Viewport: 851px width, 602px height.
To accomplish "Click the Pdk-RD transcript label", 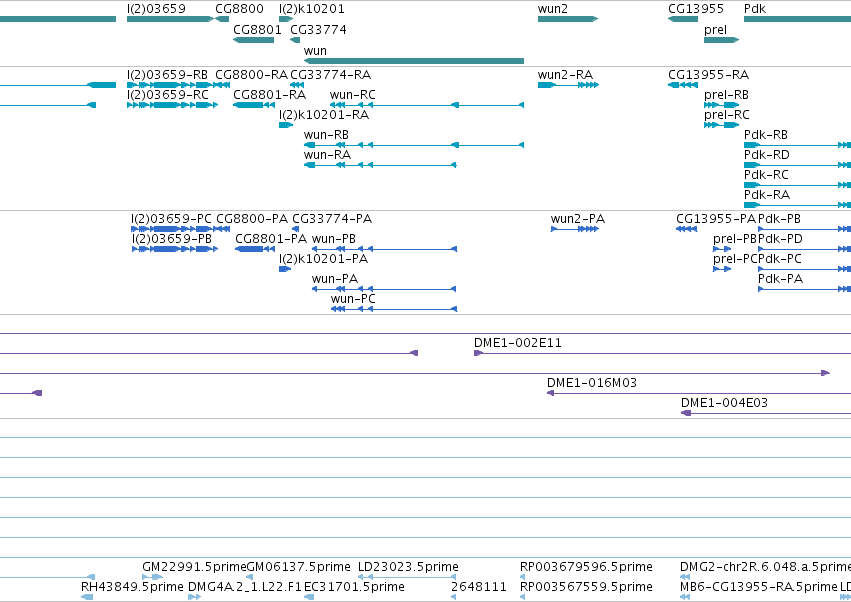I will pos(767,155).
